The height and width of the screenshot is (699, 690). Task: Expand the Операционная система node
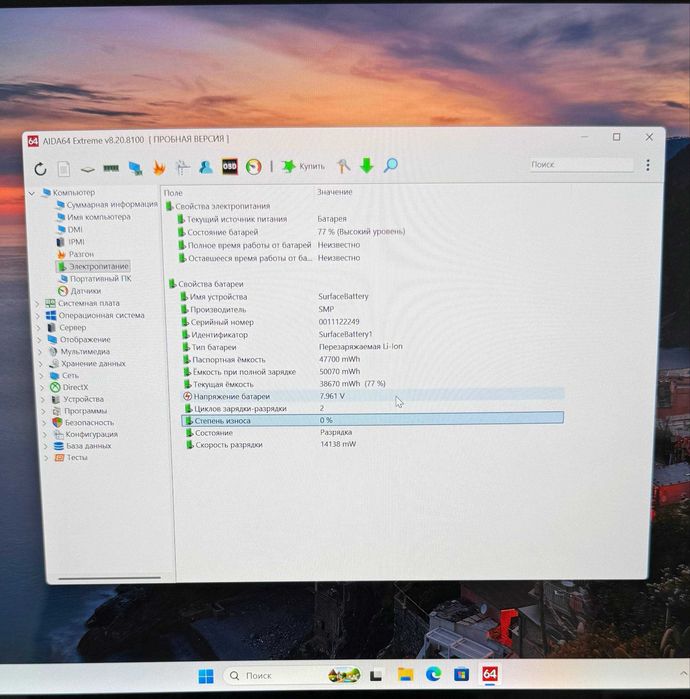click(x=38, y=316)
